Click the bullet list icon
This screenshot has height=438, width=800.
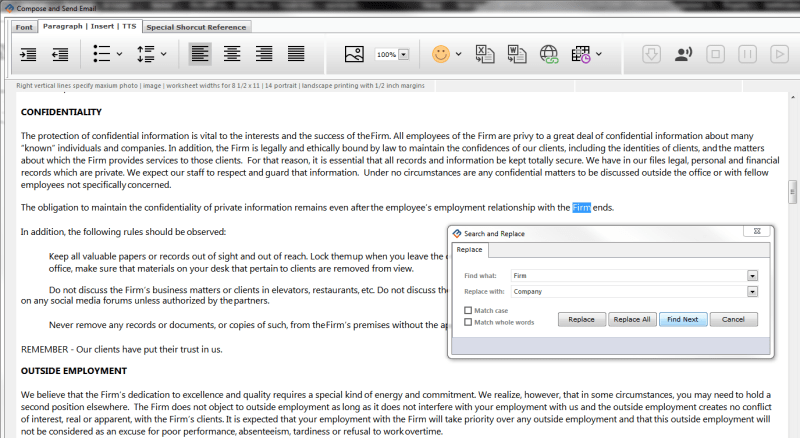click(x=102, y=54)
